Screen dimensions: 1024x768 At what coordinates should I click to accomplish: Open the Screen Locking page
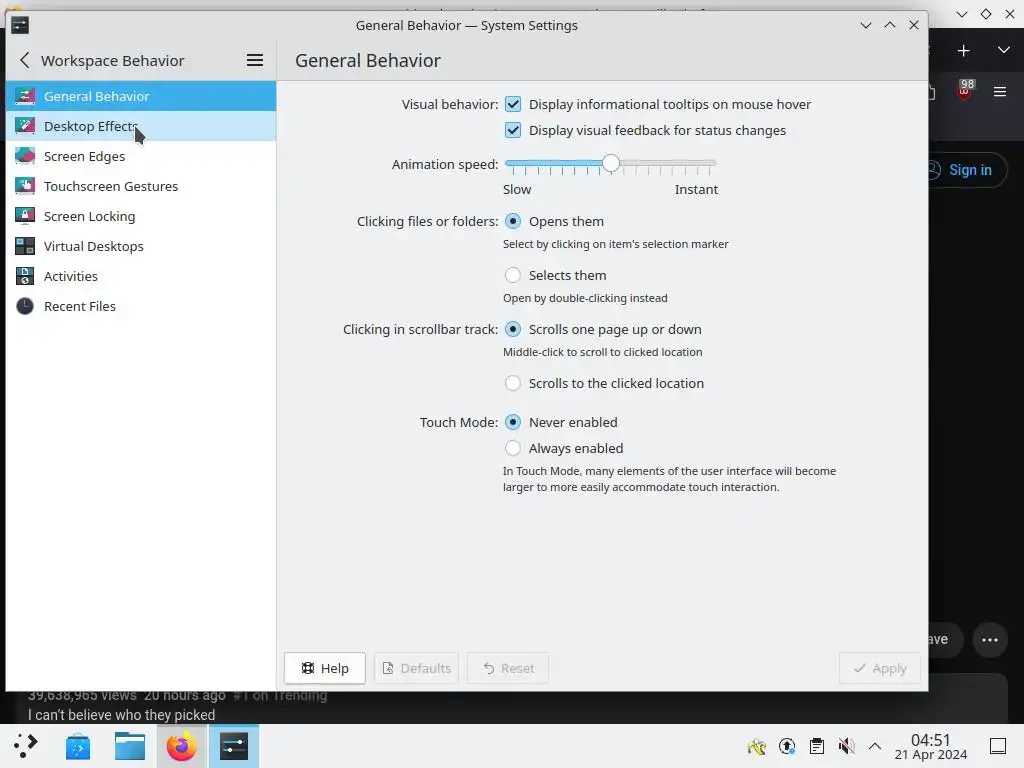click(x=141, y=216)
